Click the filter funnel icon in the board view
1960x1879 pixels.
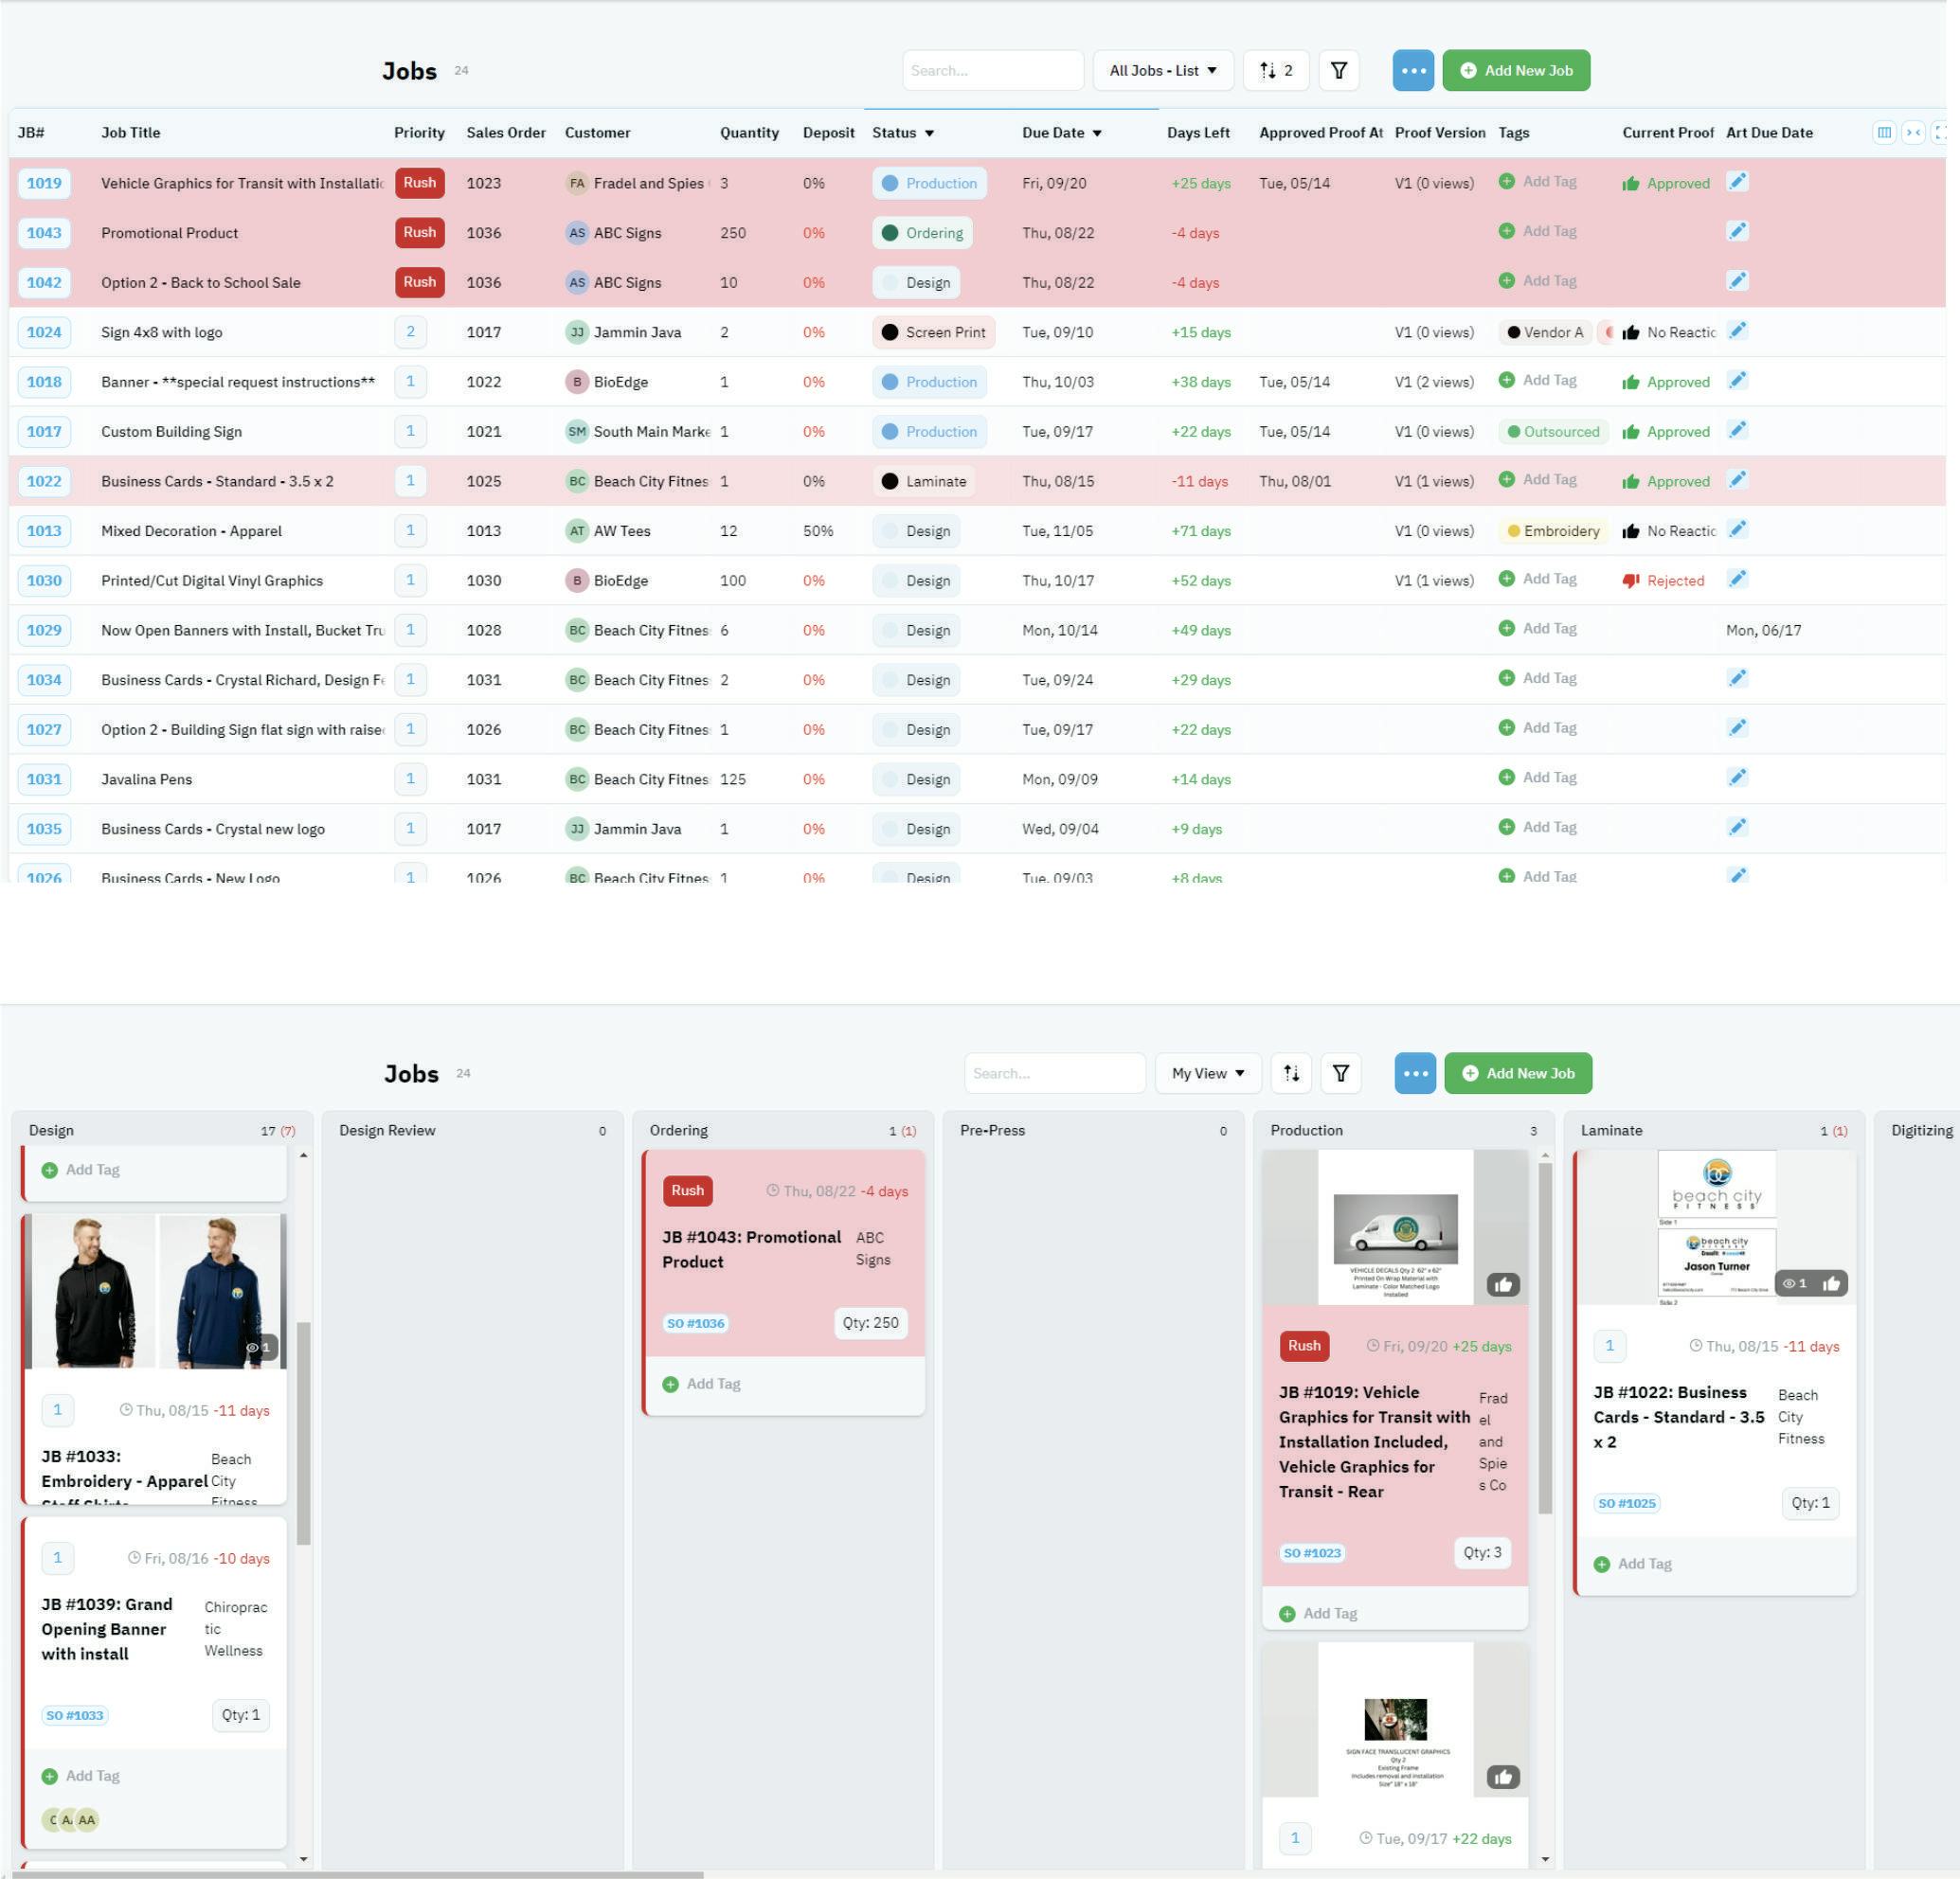pyautogui.click(x=1340, y=1073)
